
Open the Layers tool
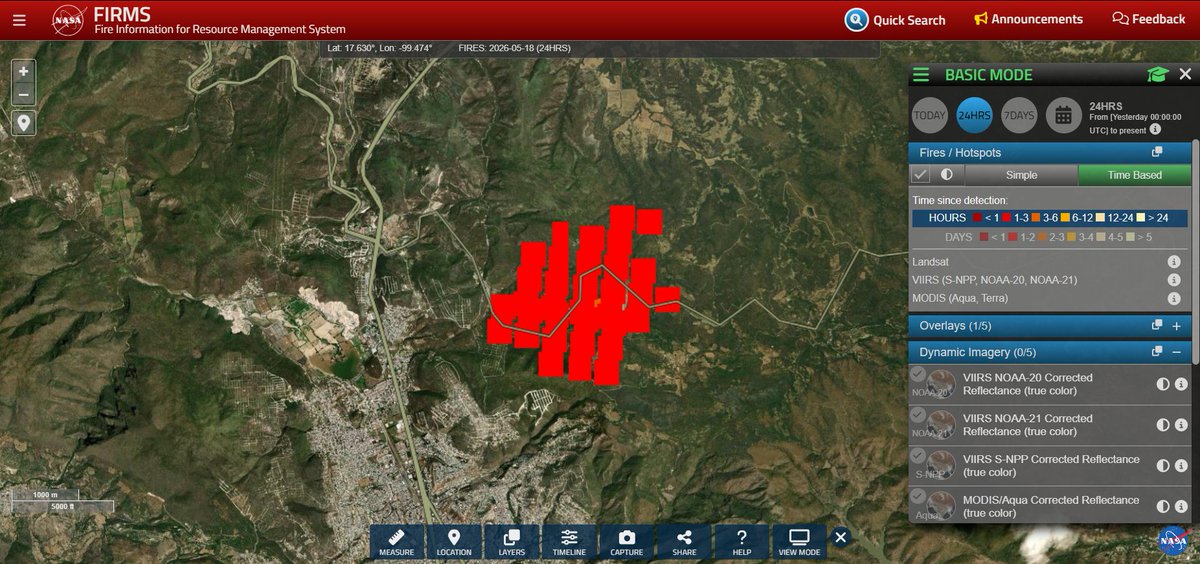coord(512,542)
